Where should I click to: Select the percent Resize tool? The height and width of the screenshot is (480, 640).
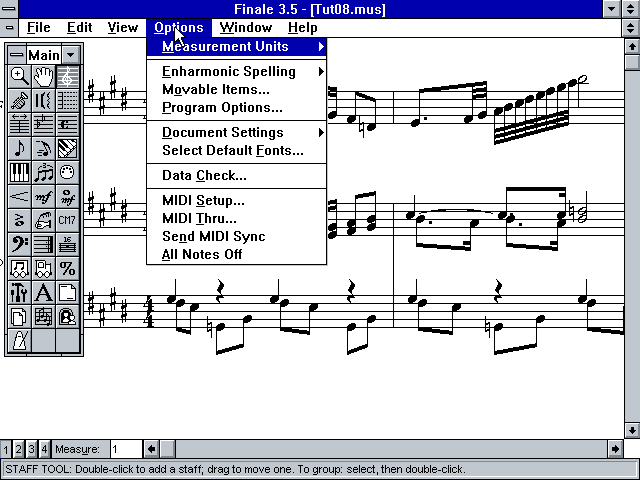click(67, 269)
